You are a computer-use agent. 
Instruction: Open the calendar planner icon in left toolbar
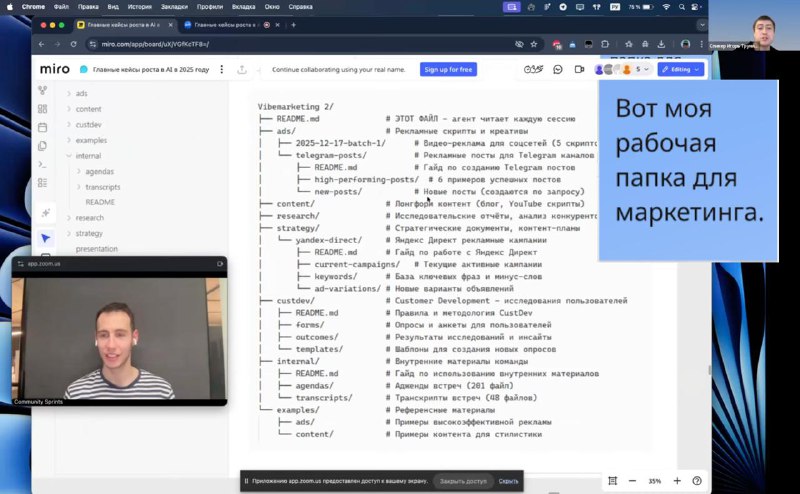(x=43, y=127)
